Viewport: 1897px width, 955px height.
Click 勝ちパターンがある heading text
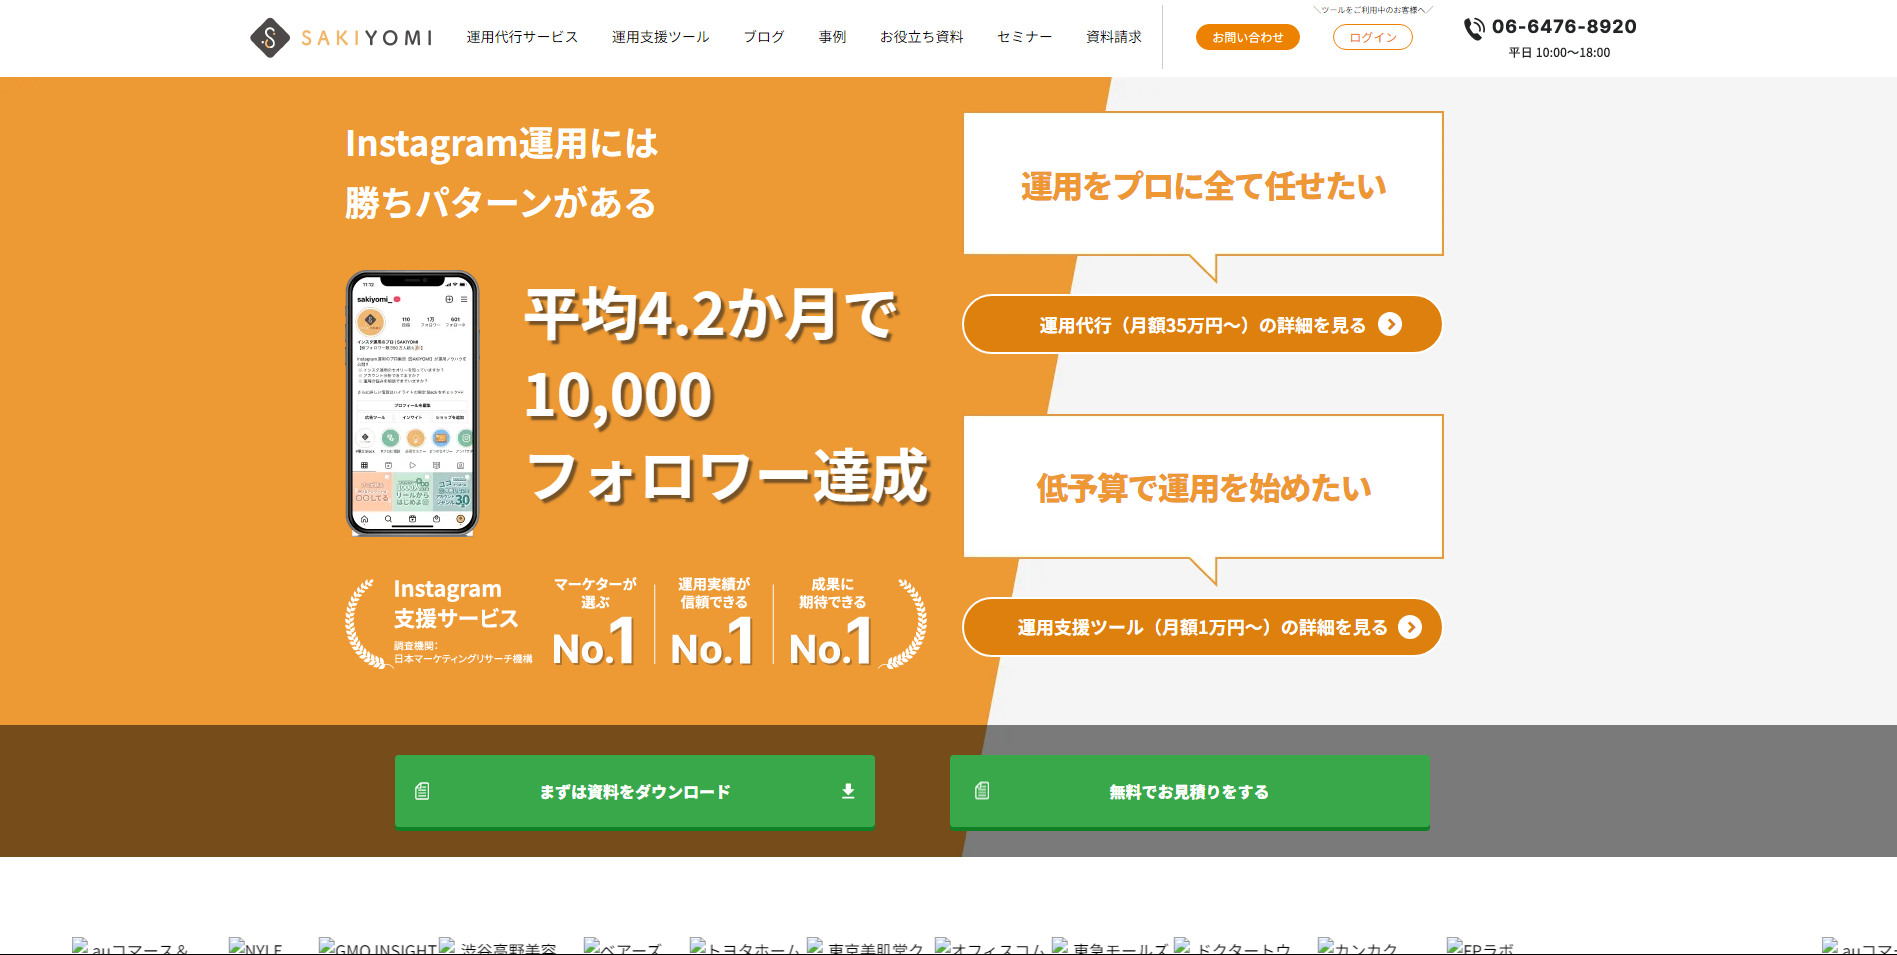tap(500, 203)
